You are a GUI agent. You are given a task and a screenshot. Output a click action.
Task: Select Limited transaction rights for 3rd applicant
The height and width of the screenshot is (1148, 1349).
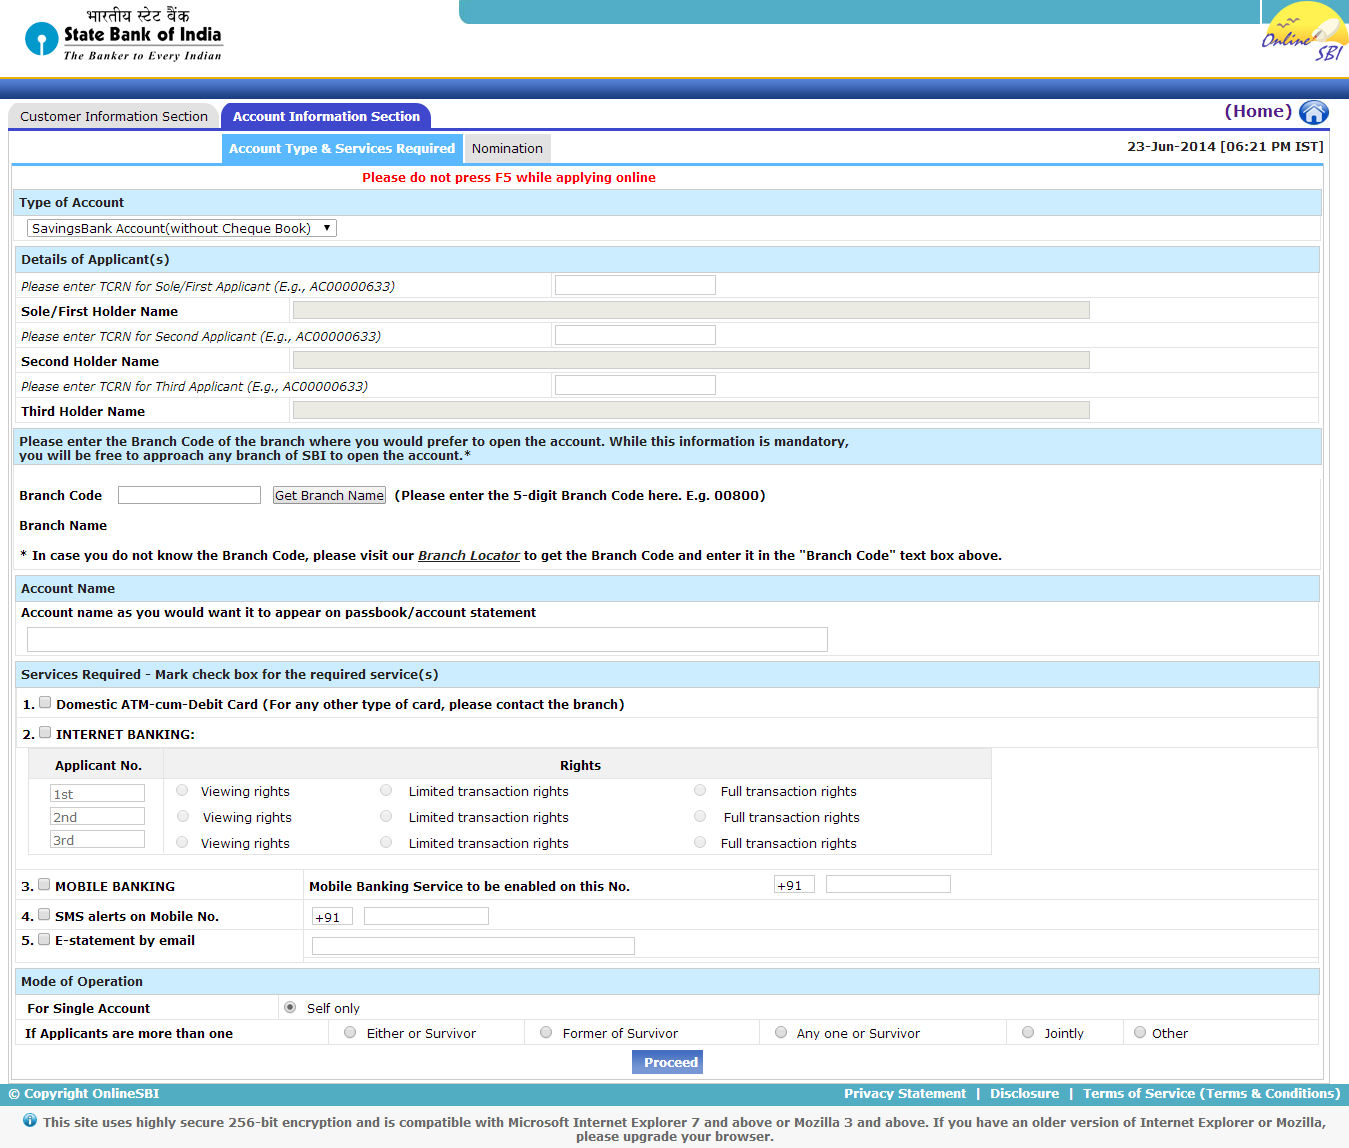click(x=386, y=842)
